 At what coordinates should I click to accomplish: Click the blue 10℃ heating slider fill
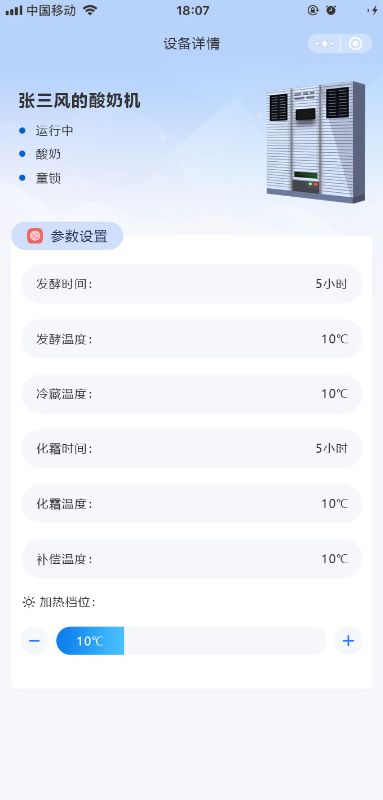tap(90, 641)
